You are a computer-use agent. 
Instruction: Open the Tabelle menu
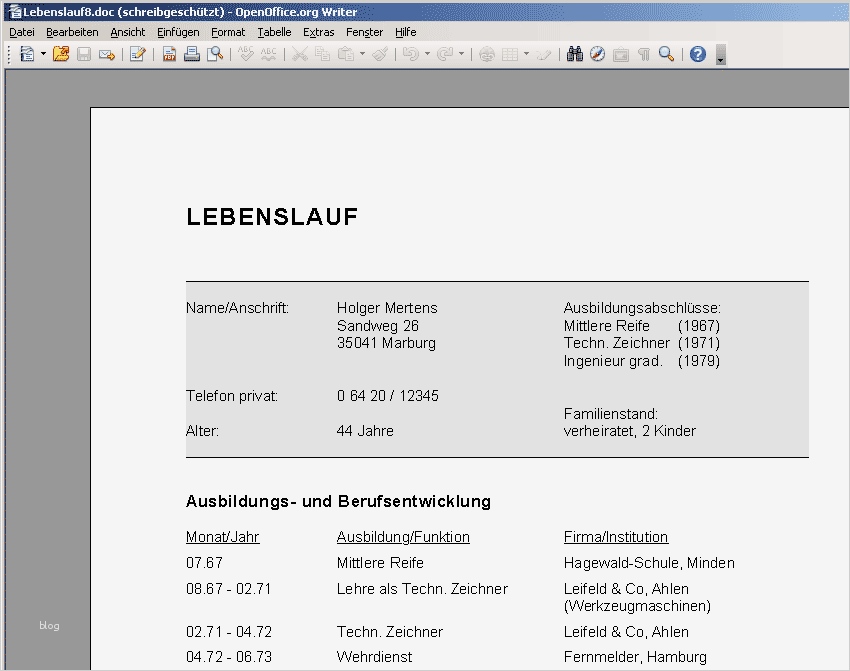(x=274, y=32)
